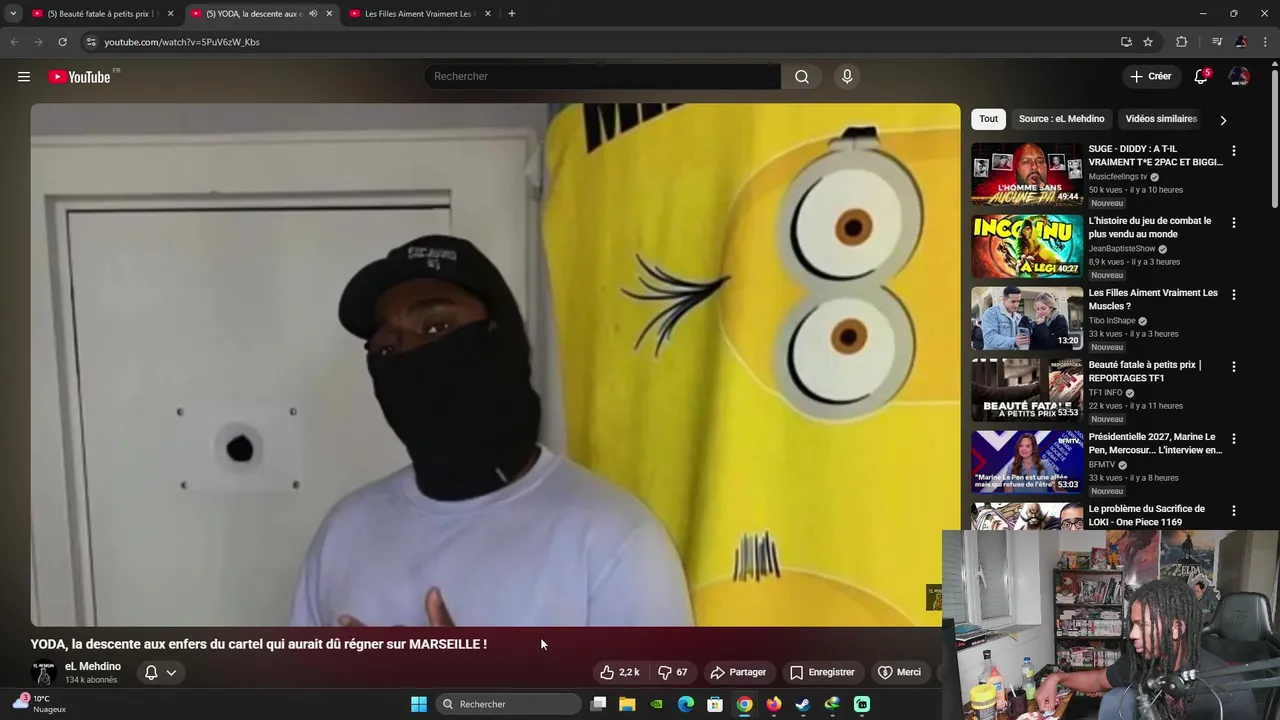1280x720 pixels.
Task: Click the Enregistrer button
Action: (822, 672)
